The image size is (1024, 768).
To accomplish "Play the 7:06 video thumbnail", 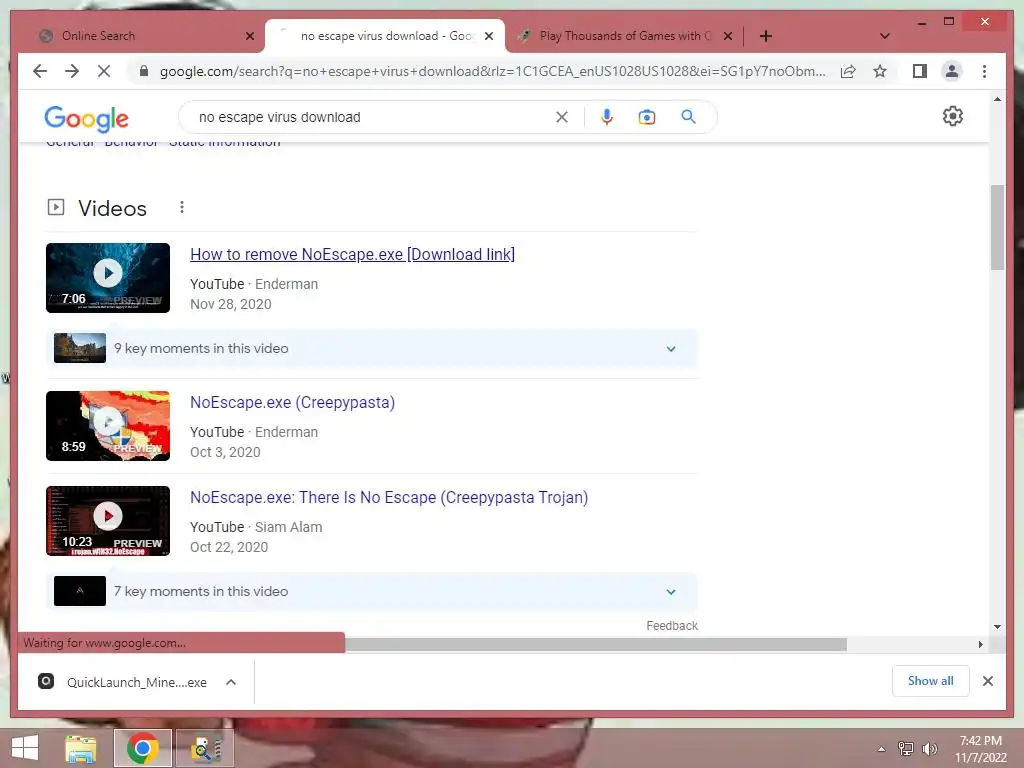I will [x=108, y=278].
